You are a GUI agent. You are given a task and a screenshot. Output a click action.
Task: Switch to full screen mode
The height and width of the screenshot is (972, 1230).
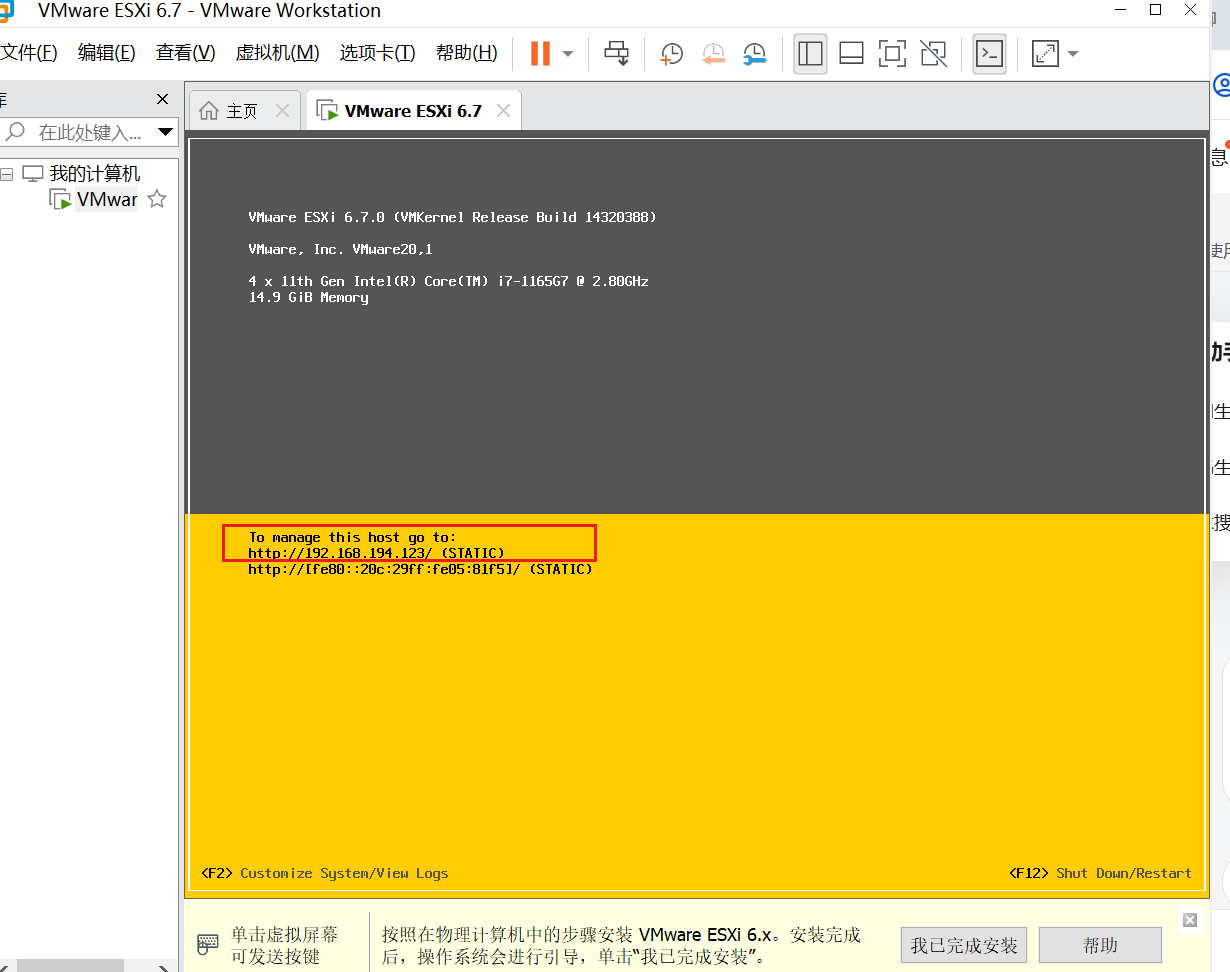click(x=892, y=53)
